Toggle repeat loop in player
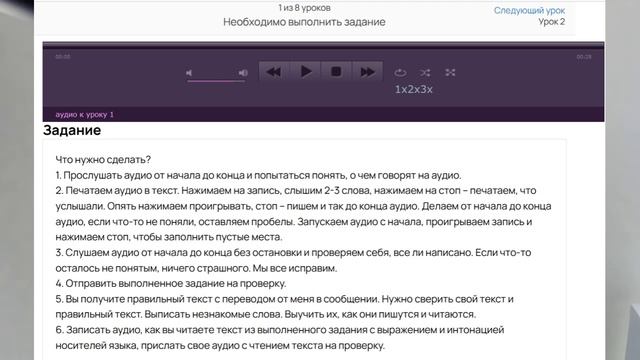Screen dimensions: 640x360 pyautogui.click(x=400, y=73)
